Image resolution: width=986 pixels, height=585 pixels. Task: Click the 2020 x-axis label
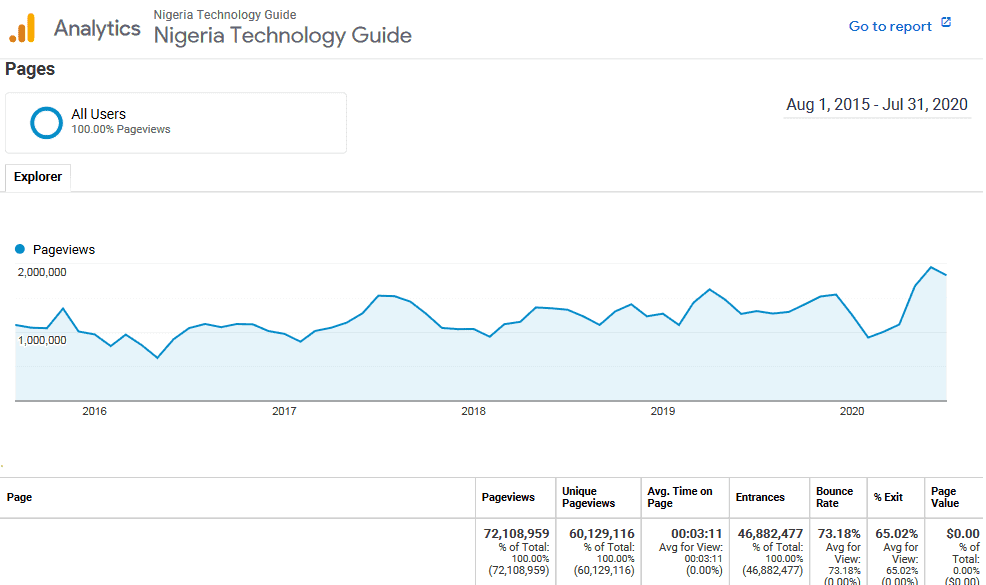pos(851,411)
